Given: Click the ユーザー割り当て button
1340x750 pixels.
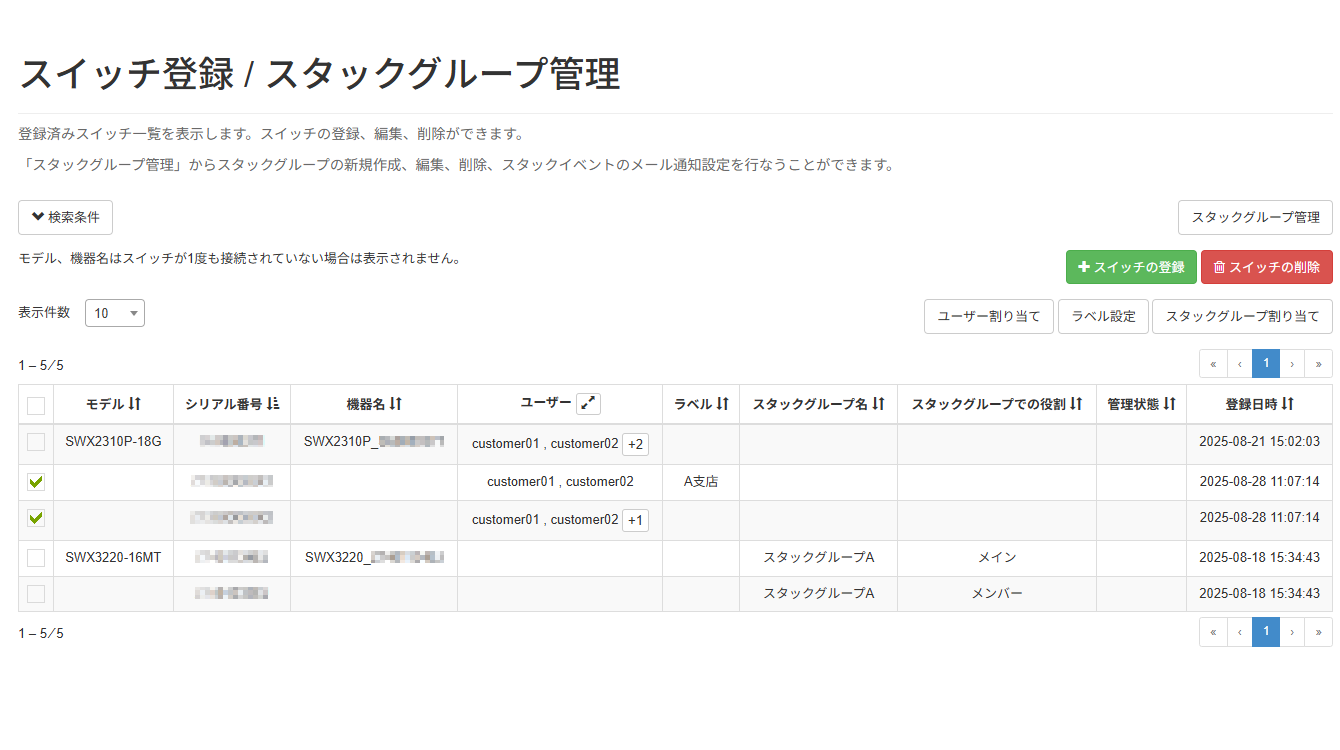Looking at the screenshot, I should click(x=988, y=316).
